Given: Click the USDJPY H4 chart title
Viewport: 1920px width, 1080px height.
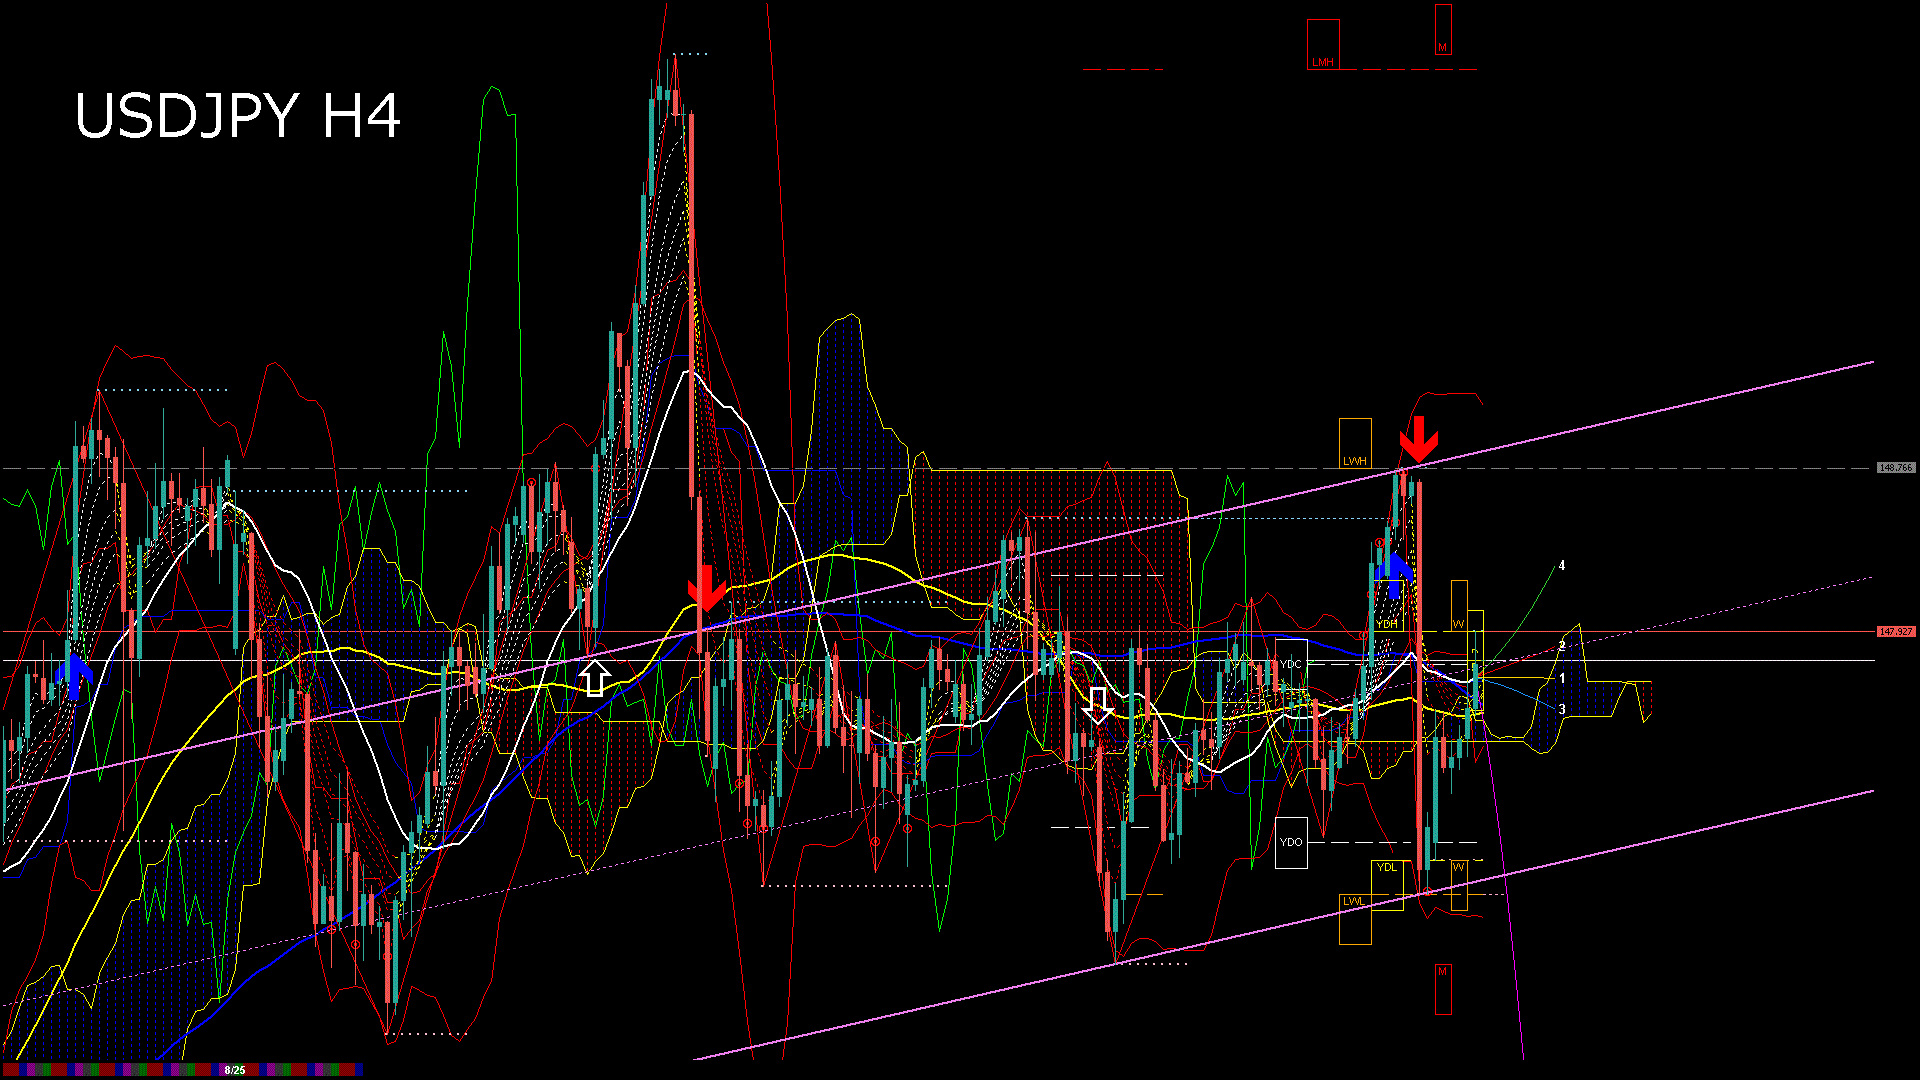Looking at the screenshot, I should coord(238,116).
